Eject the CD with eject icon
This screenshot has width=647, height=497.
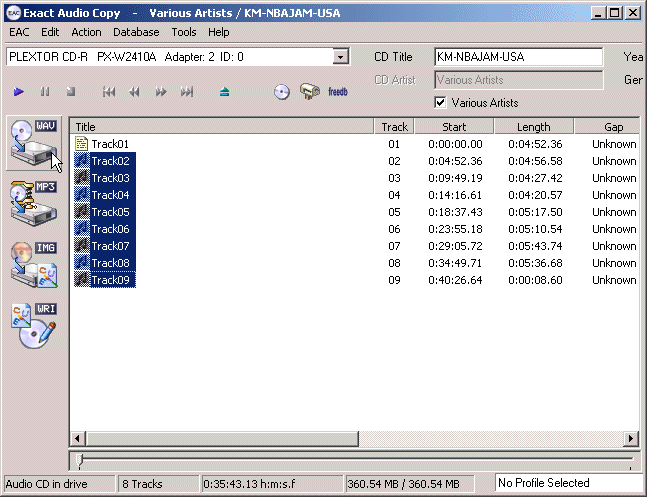pyautogui.click(x=224, y=92)
